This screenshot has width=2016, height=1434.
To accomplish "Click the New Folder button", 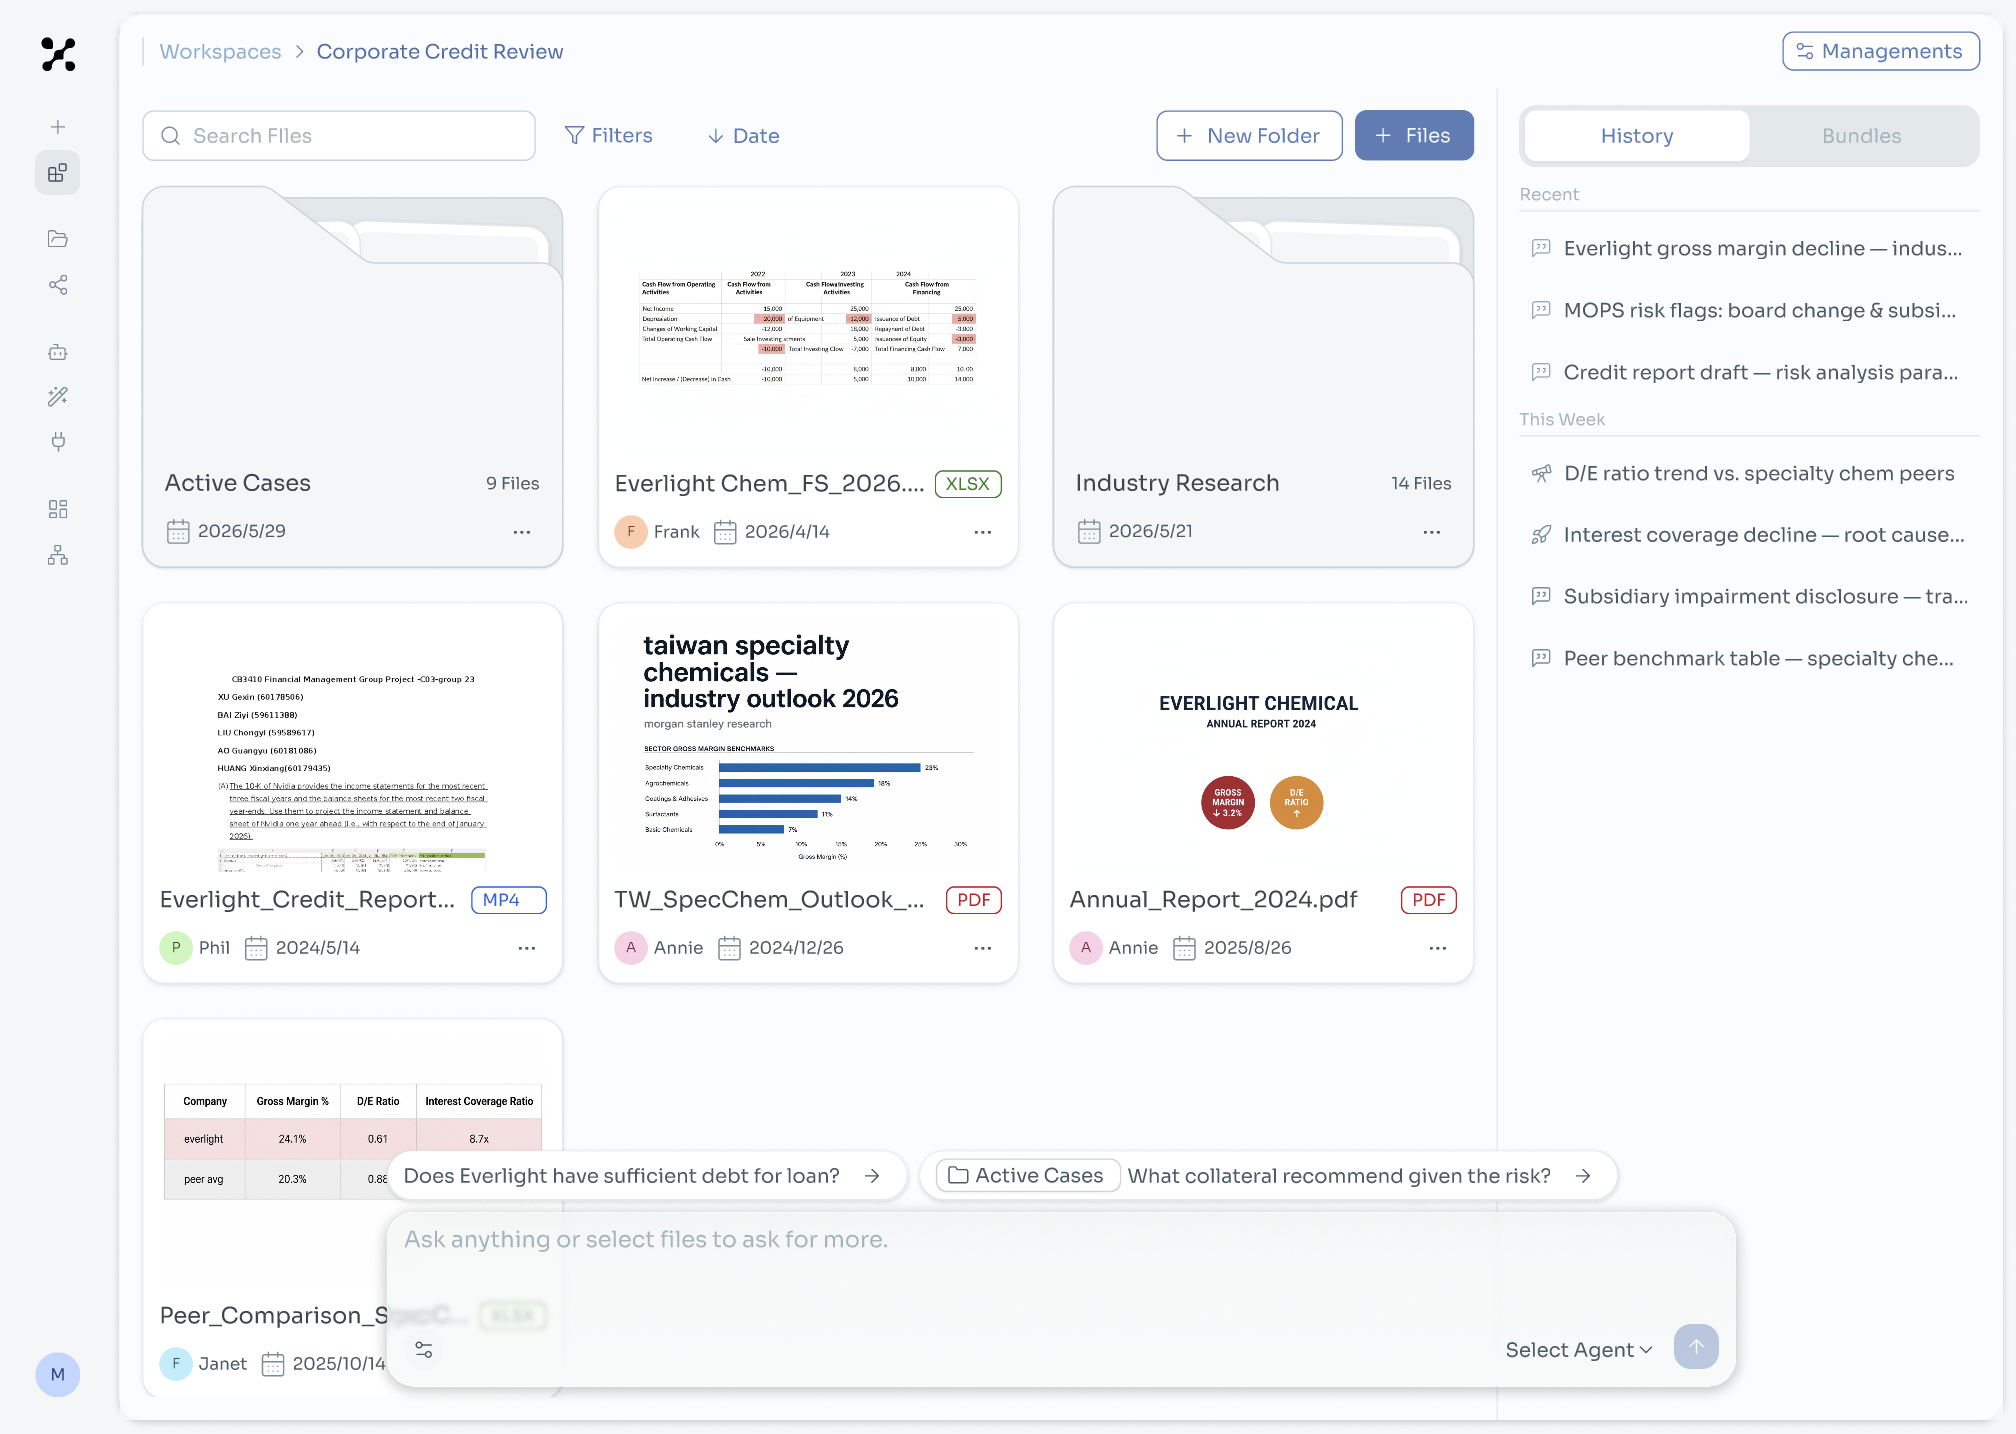I will (x=1249, y=135).
